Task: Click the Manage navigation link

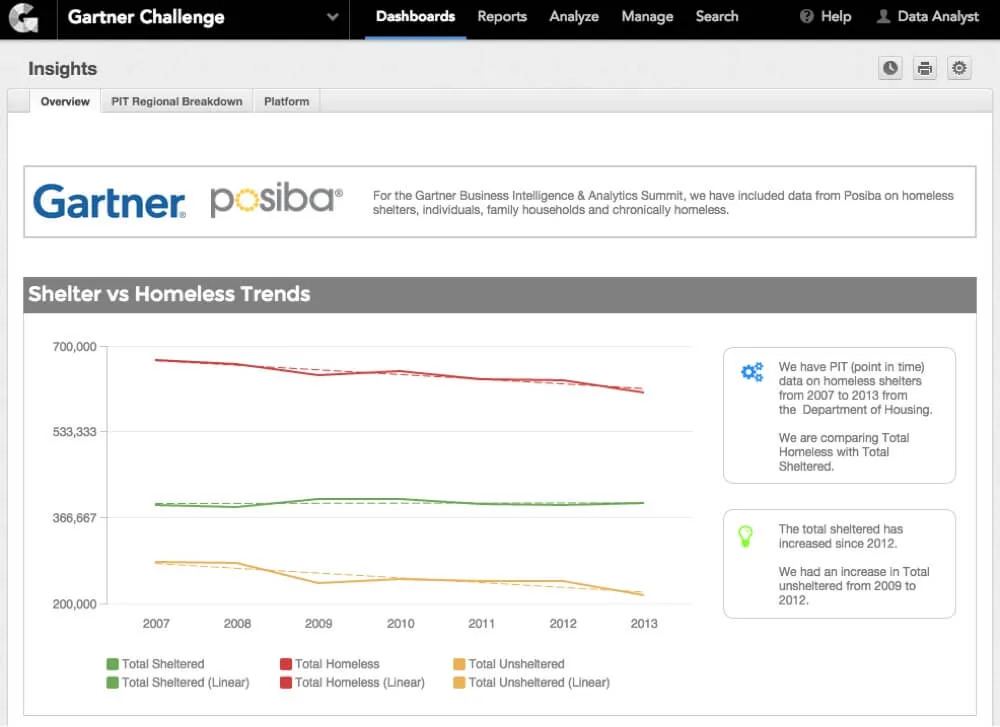Action: click(x=647, y=17)
